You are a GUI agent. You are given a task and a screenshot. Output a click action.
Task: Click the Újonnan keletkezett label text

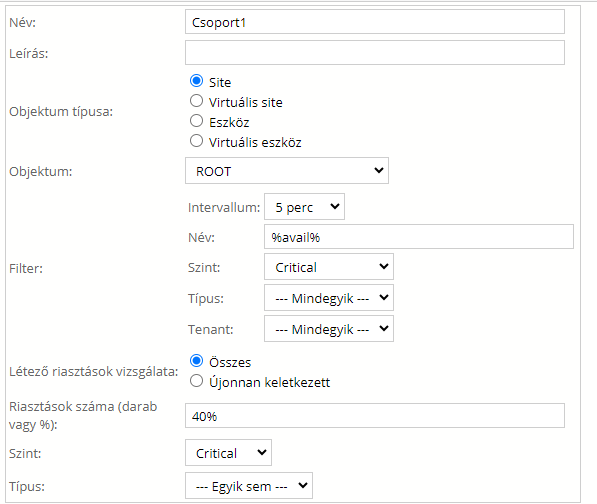tap(269, 382)
